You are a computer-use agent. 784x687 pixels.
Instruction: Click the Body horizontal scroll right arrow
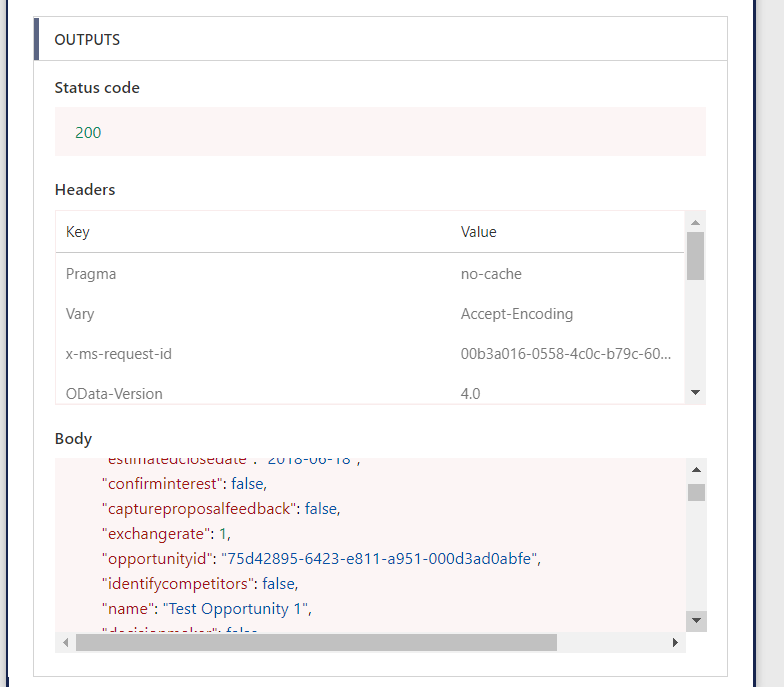[677, 642]
